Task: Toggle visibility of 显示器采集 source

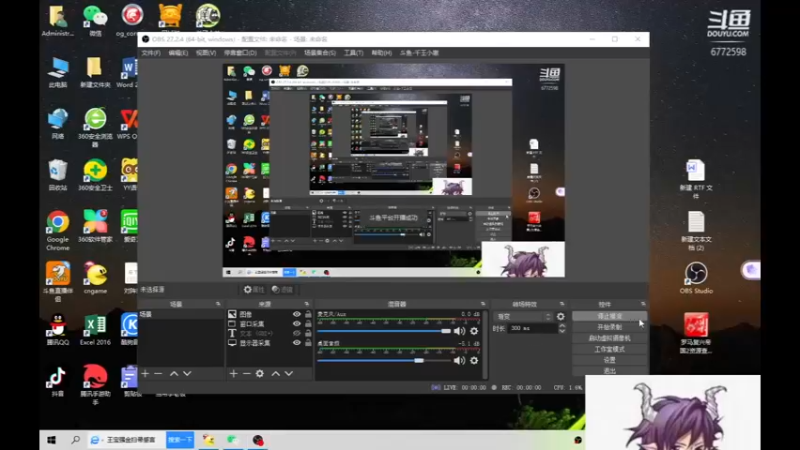Action: [x=296, y=343]
